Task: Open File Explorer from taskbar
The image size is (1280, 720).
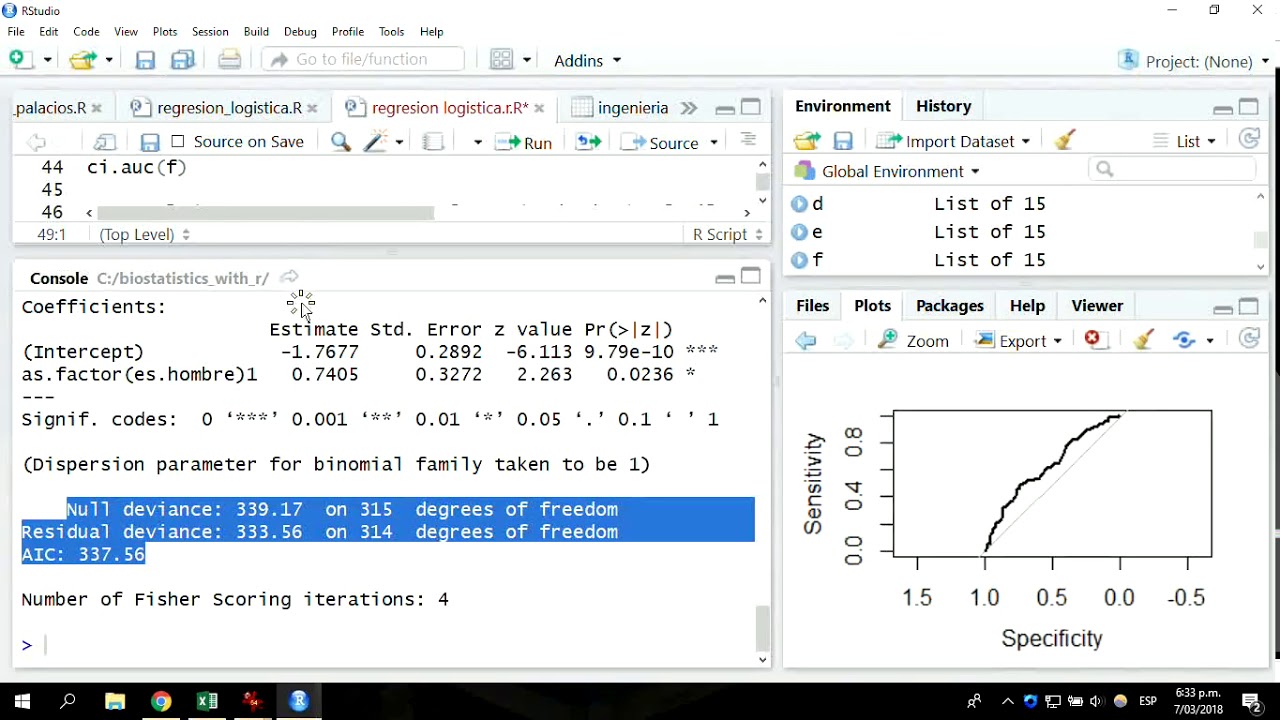Action: click(115, 701)
